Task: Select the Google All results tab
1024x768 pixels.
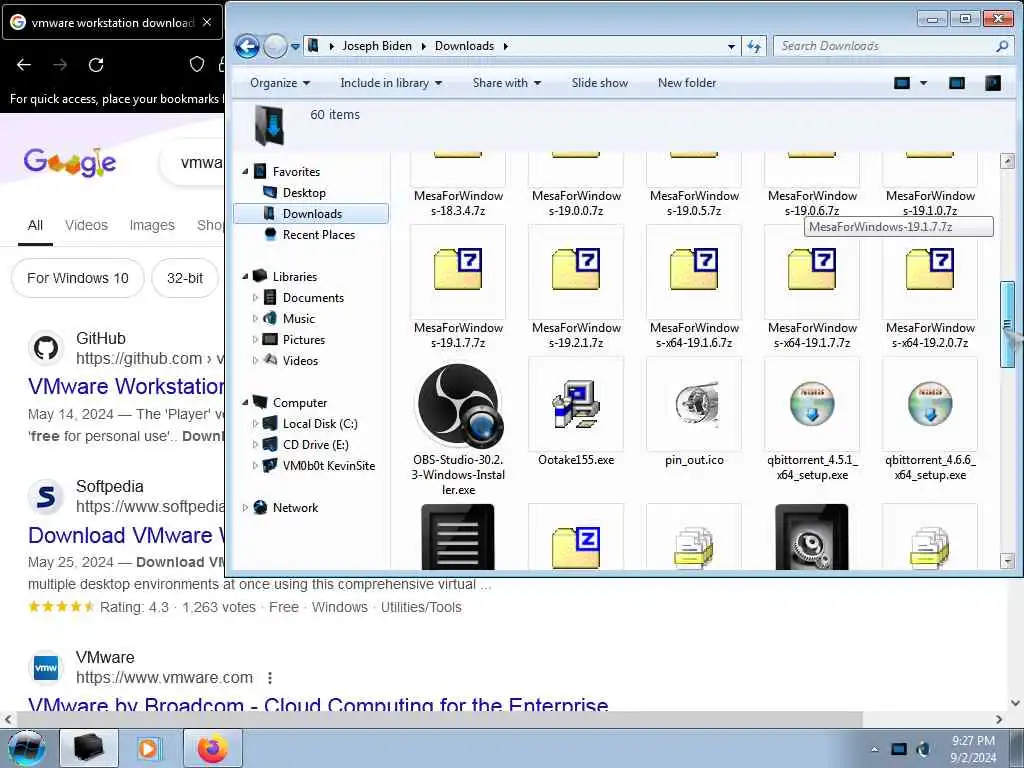Action: tap(35, 225)
